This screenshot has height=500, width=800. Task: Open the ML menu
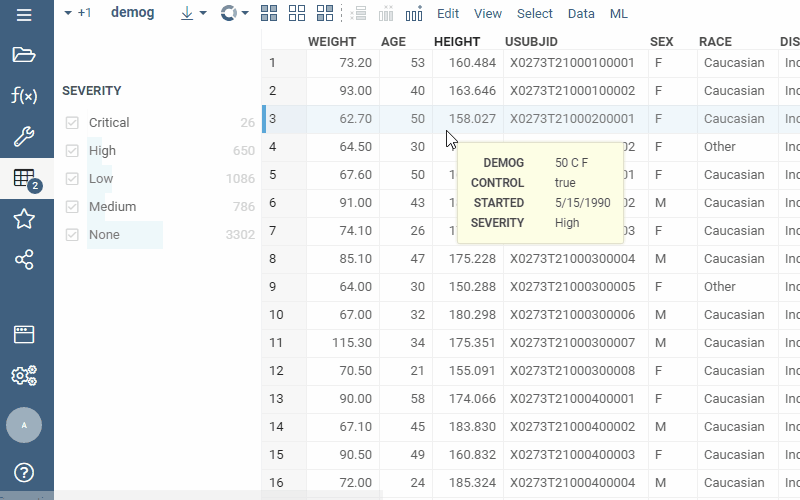(619, 14)
